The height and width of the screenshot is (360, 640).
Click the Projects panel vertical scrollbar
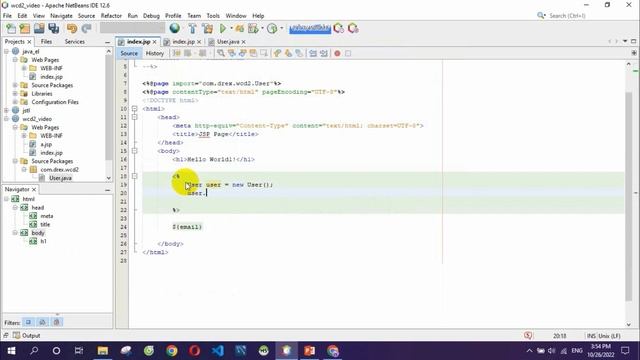pyautogui.click(x=109, y=107)
